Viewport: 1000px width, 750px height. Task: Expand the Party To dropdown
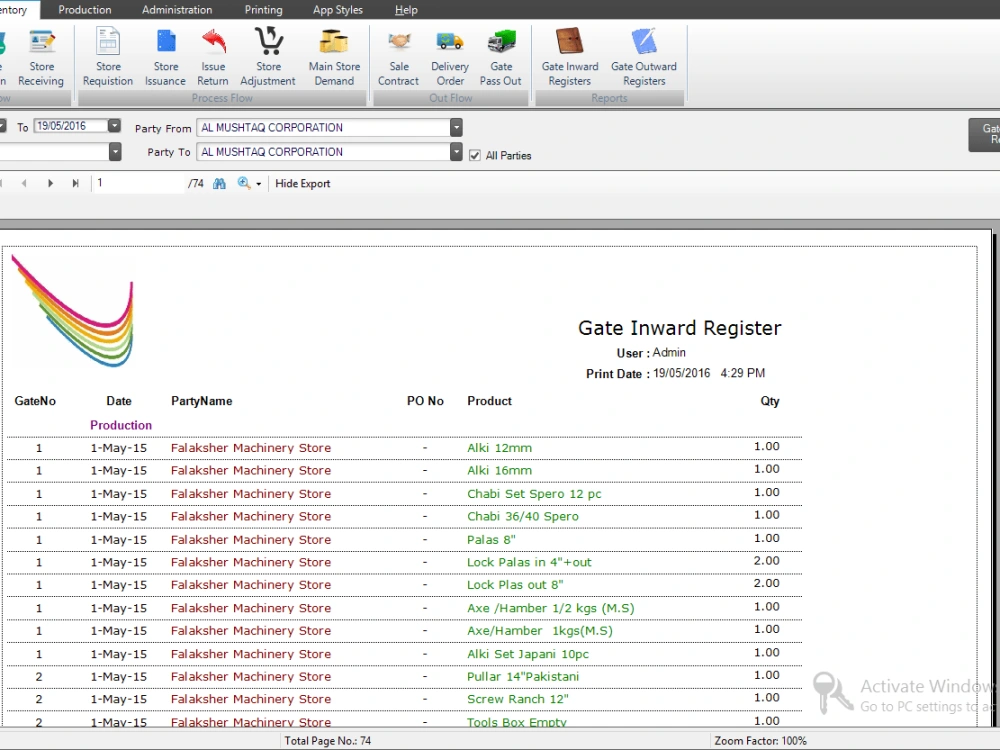point(456,152)
